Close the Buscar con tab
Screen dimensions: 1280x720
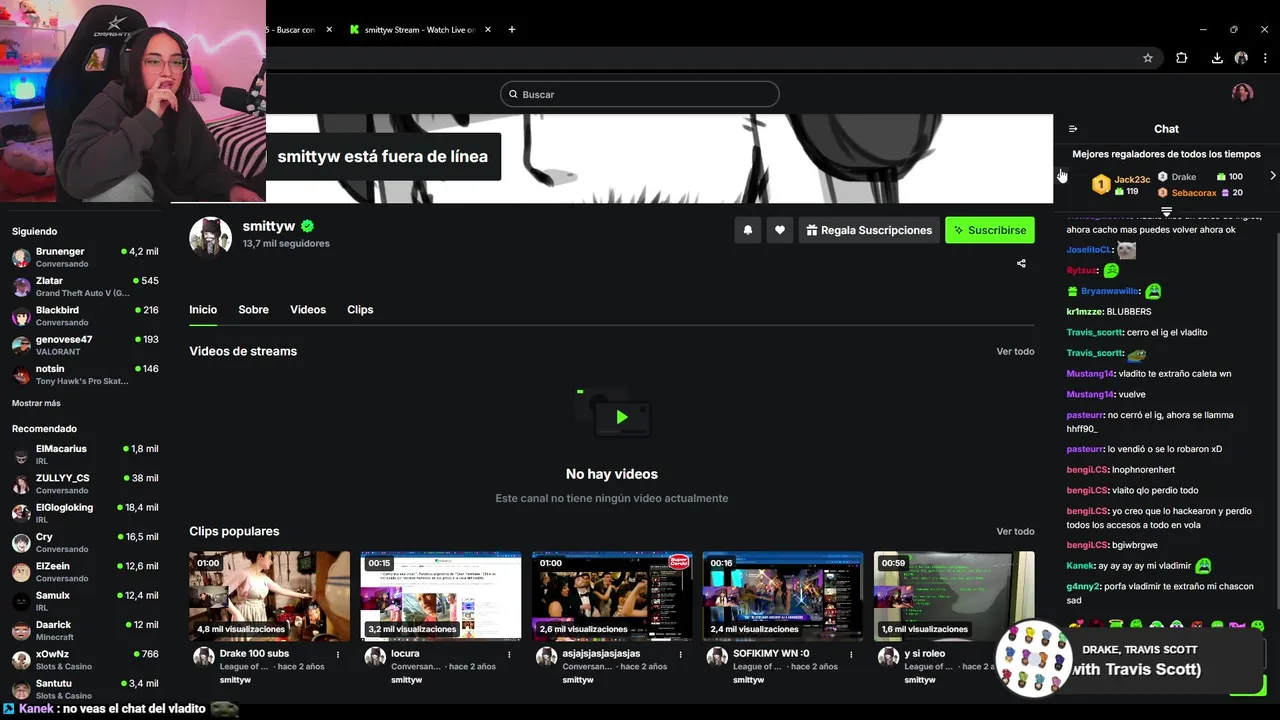[x=329, y=30]
